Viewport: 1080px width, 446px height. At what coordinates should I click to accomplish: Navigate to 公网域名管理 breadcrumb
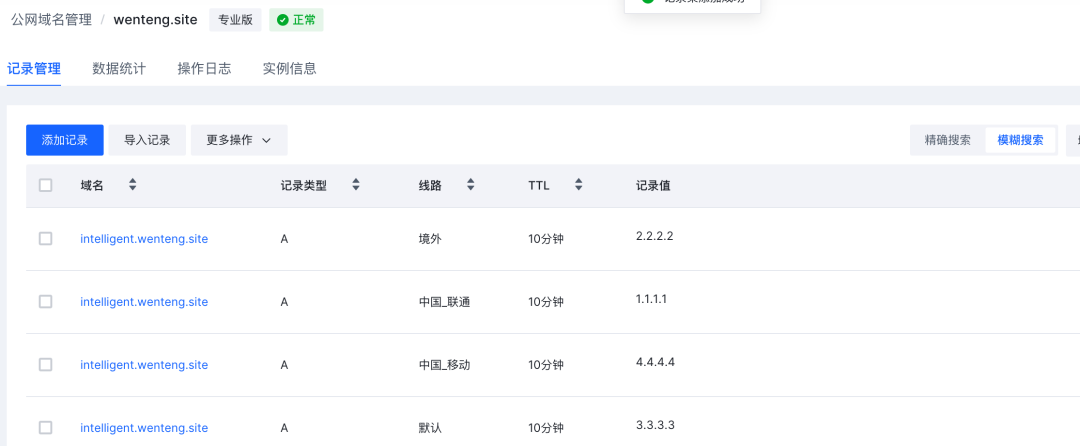point(51,20)
